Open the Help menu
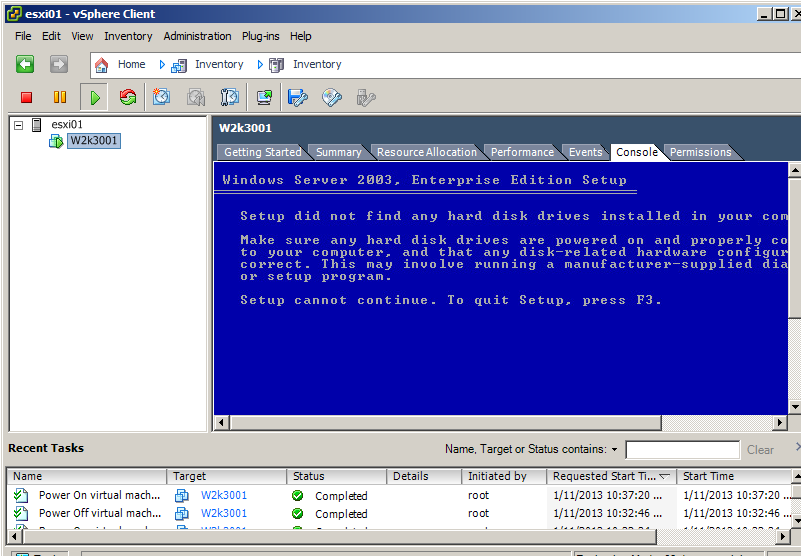The width and height of the screenshot is (802, 557). tap(301, 36)
